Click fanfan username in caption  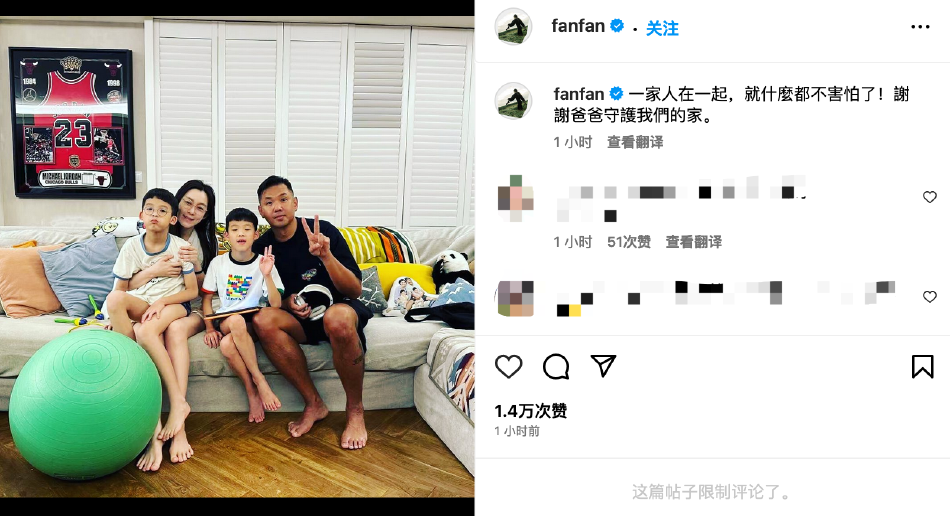(x=579, y=94)
